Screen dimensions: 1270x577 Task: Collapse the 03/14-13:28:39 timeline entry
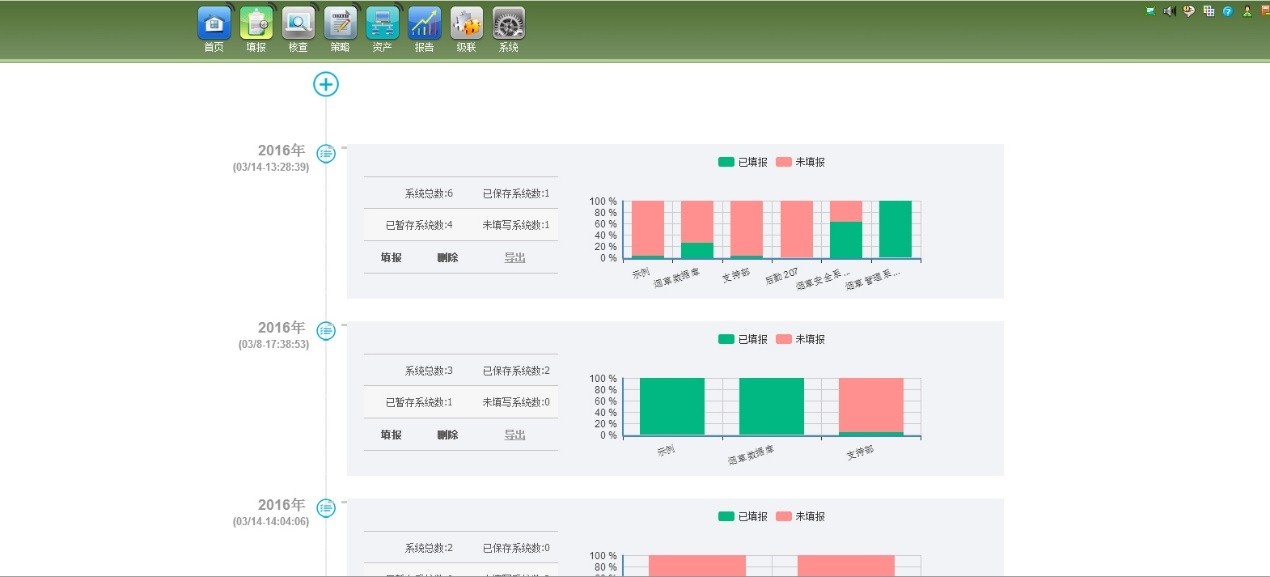pos(326,153)
